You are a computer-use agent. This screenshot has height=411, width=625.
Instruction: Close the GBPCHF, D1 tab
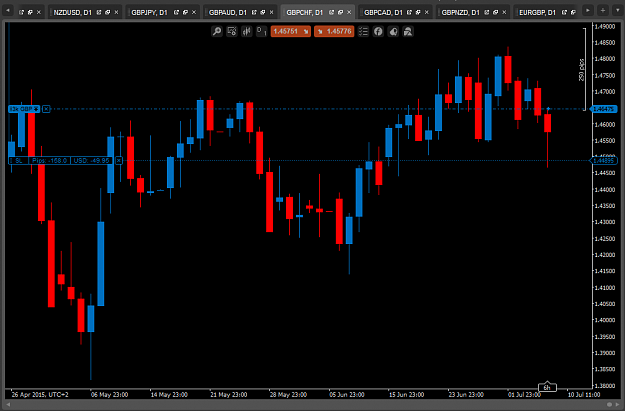349,12
